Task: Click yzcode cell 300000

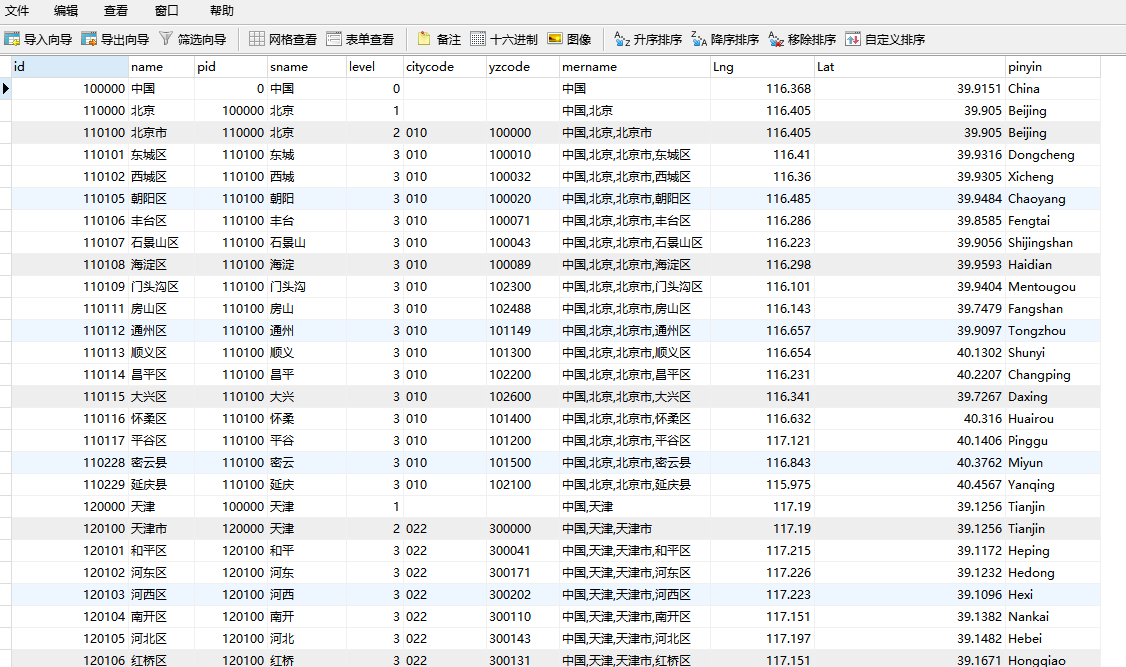Action: pyautogui.click(x=523, y=529)
